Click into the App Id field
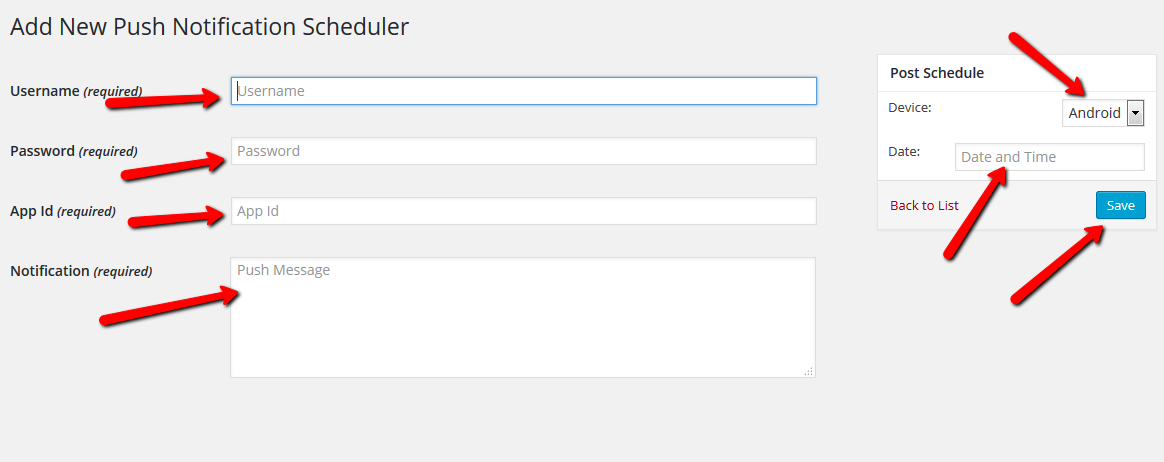The width and height of the screenshot is (1164, 462). point(523,211)
